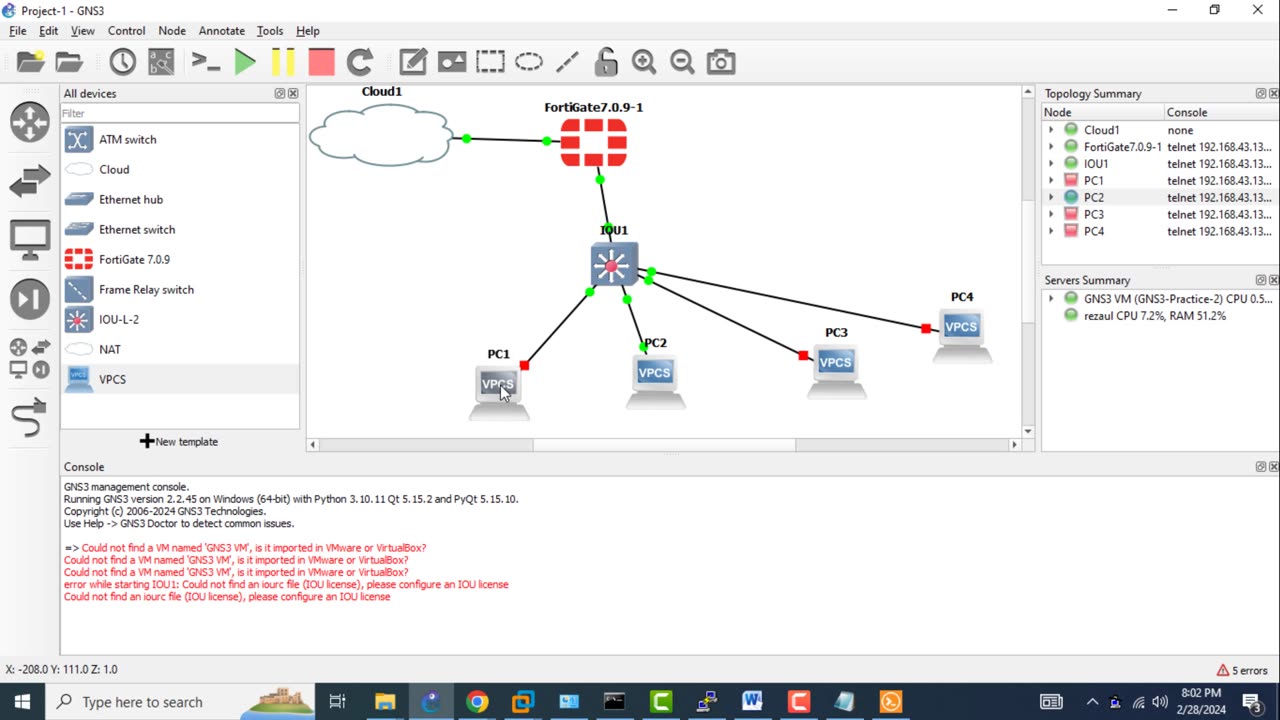Select IOU-L-2 device template
Image resolution: width=1280 pixels, height=720 pixels.
coord(180,319)
